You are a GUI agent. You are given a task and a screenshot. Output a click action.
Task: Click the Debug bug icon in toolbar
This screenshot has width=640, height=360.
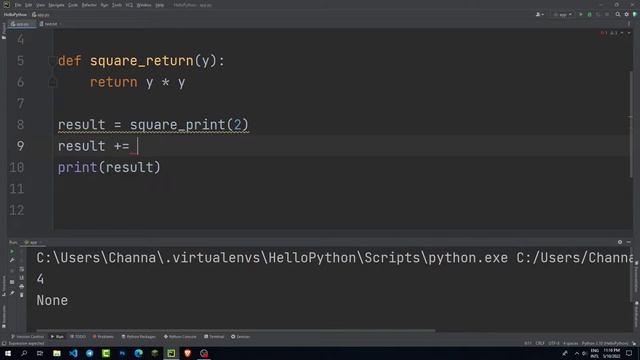[589, 15]
